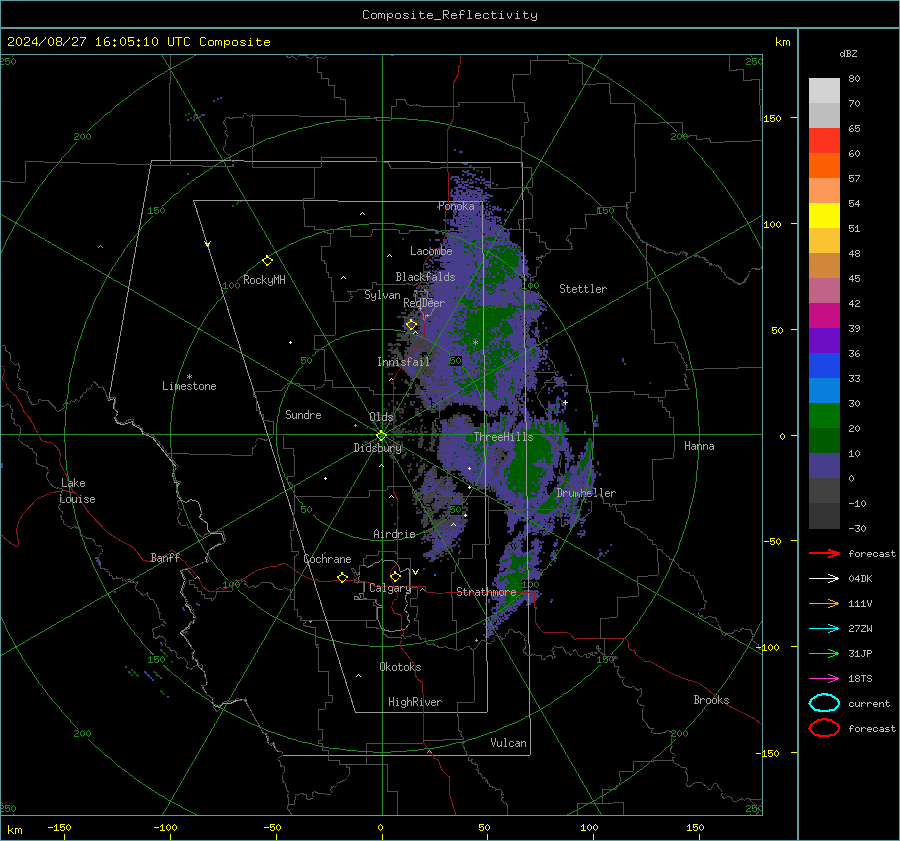Click the ThreeHills label
This screenshot has height=841, width=900.
503,437
